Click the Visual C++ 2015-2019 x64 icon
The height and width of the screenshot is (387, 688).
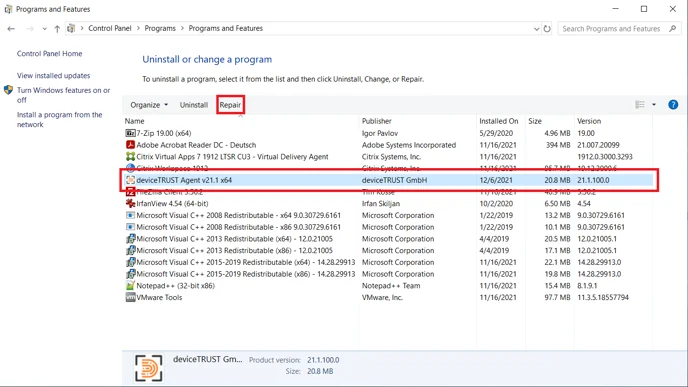click(x=130, y=262)
